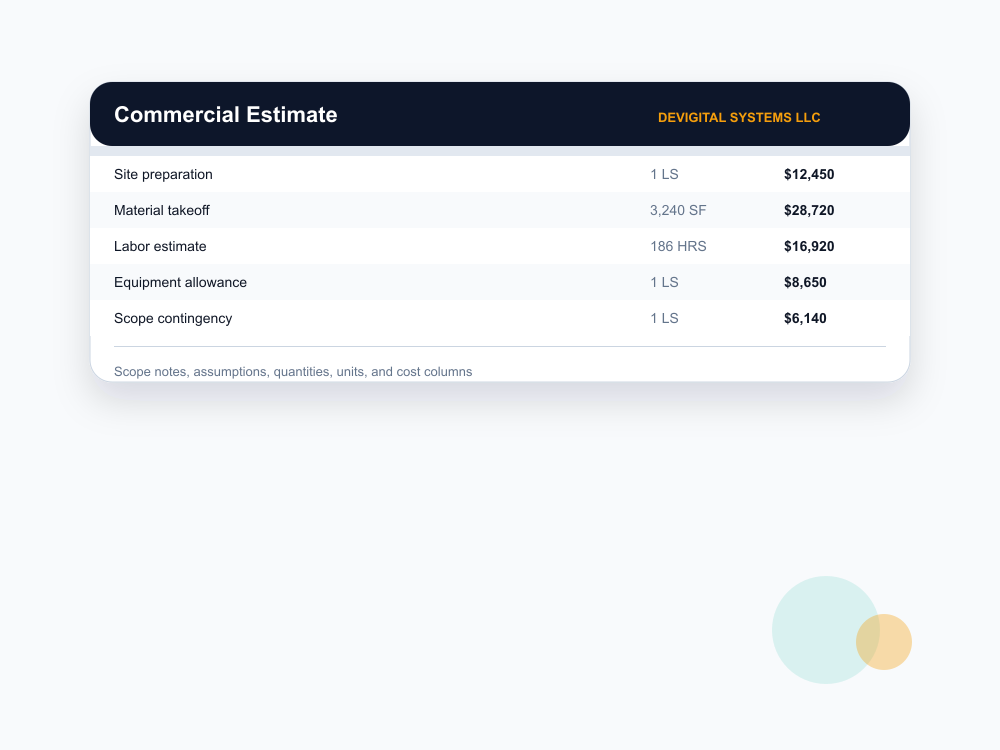Click the Commercial Estimate title
This screenshot has width=1000, height=750.
(225, 115)
